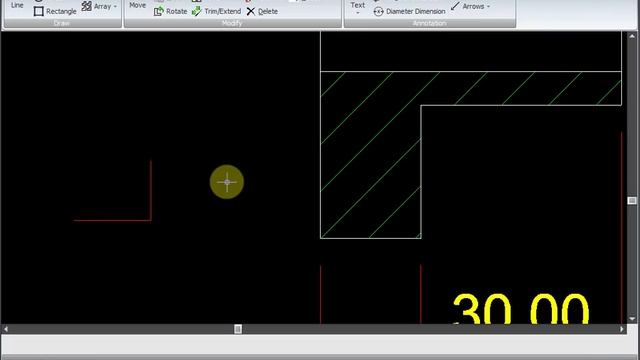Click the horizontal scrollbar thumb
640x360 pixels.
point(238,329)
